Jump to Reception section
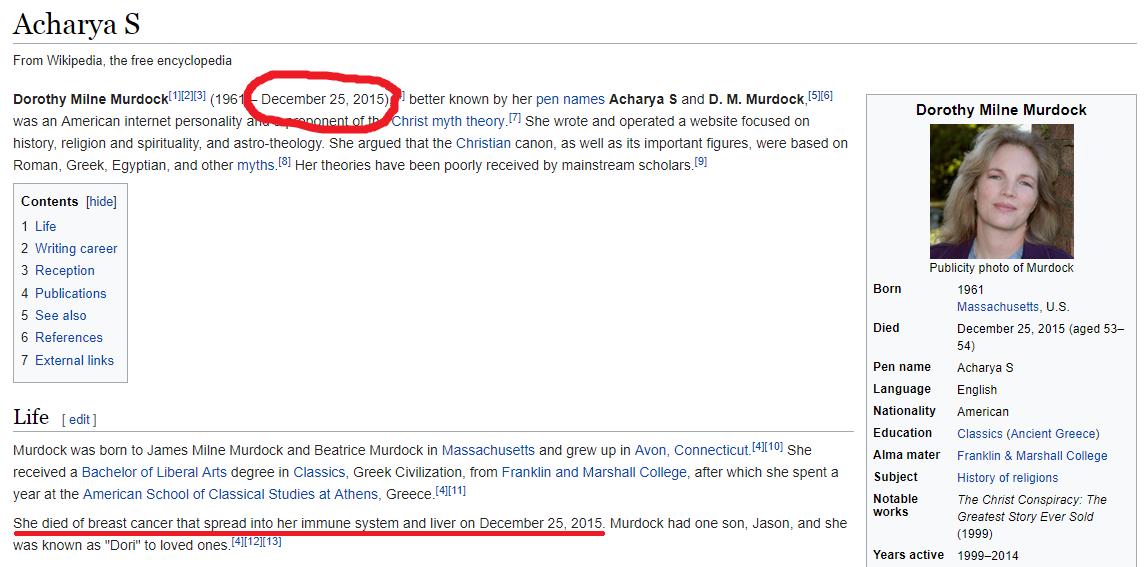Viewport: 1147px width, 567px height. (x=64, y=271)
